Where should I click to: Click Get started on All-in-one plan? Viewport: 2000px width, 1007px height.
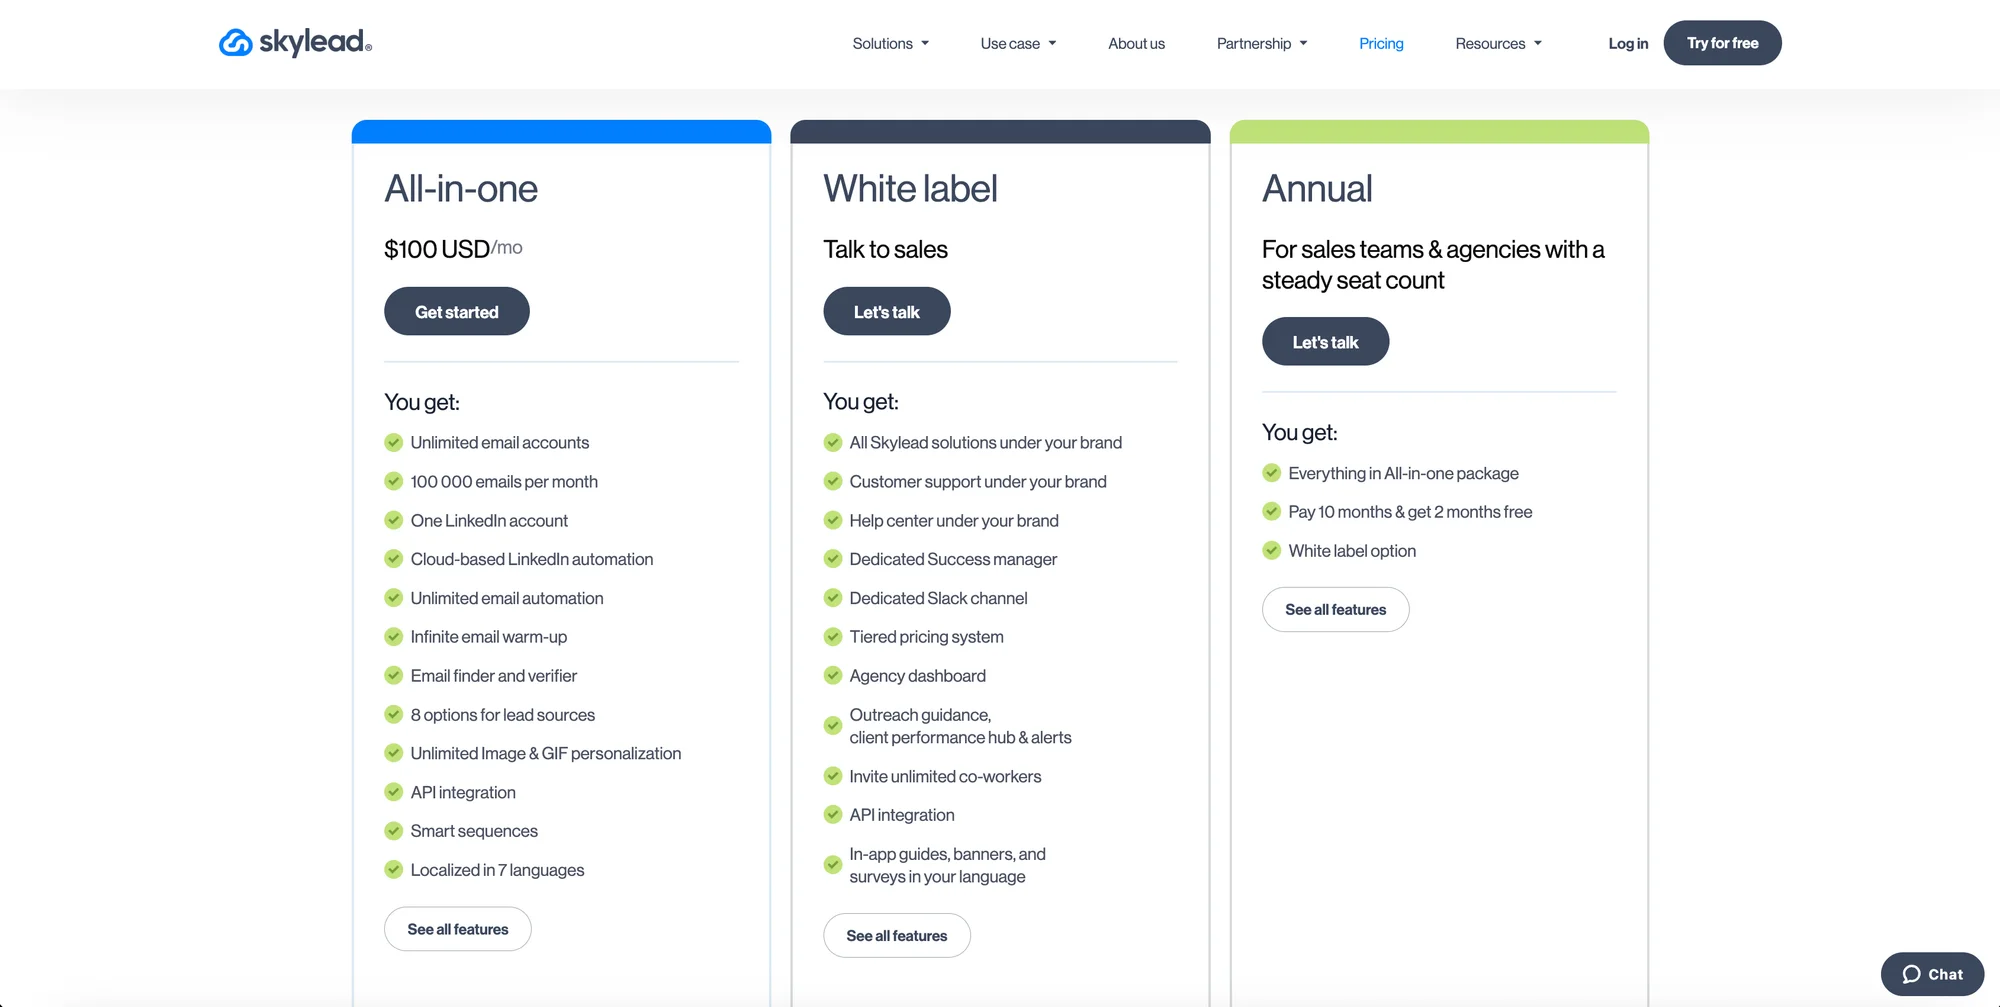[x=457, y=311]
